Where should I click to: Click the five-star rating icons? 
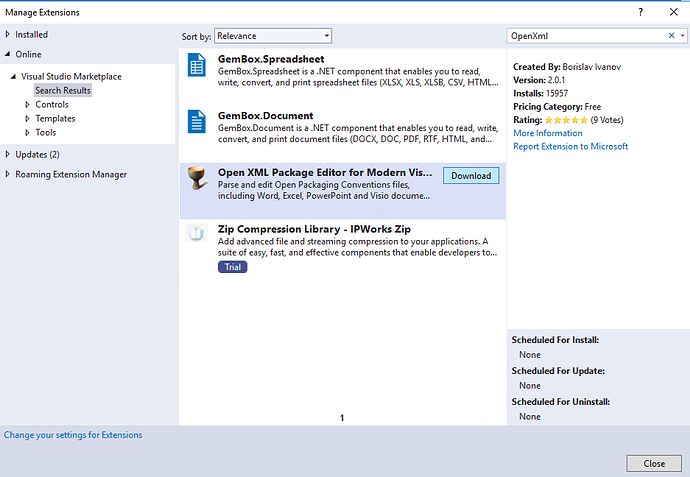tap(564, 120)
